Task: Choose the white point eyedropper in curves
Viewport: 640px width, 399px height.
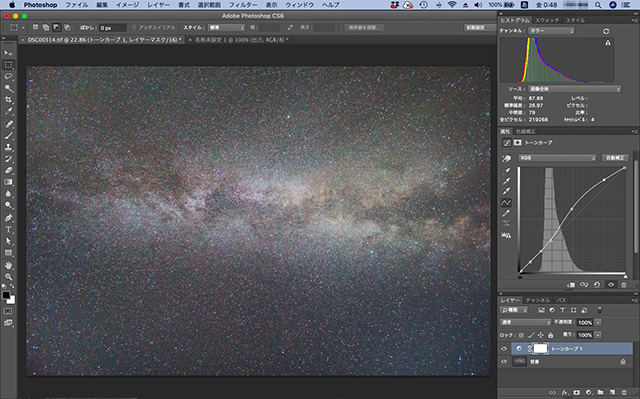Action: tap(507, 191)
